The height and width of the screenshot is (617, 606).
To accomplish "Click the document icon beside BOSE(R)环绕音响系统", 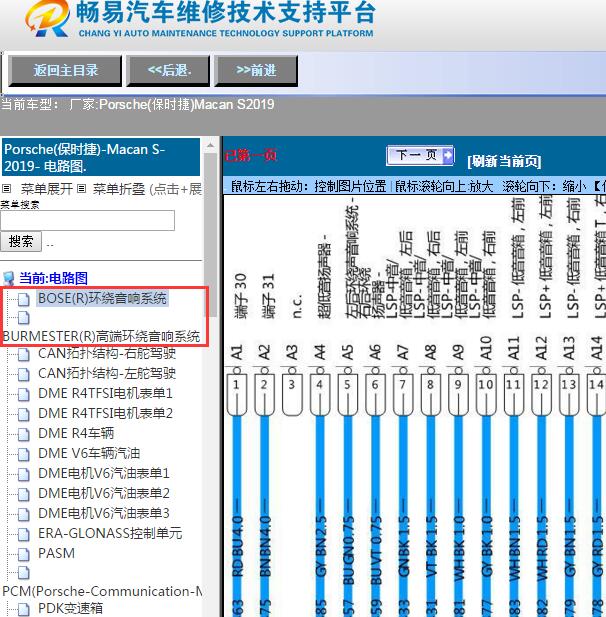I will [24, 299].
